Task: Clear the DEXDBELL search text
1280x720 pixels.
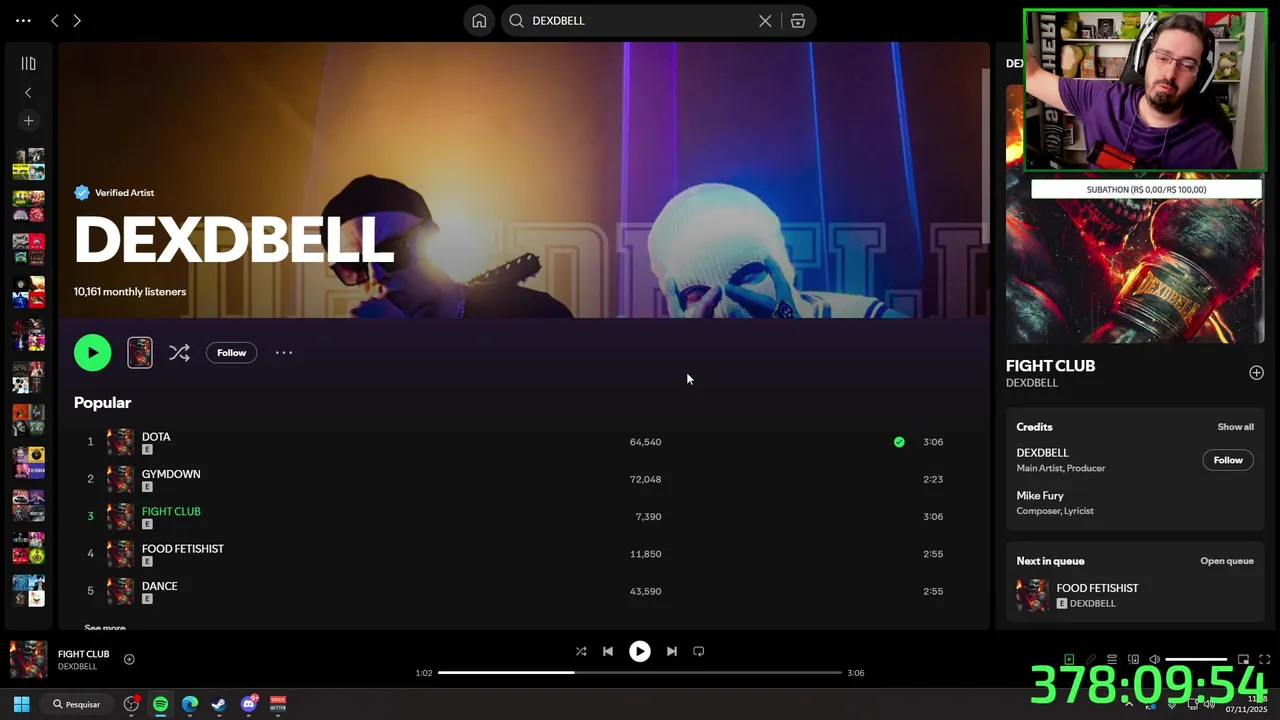Action: 765,21
